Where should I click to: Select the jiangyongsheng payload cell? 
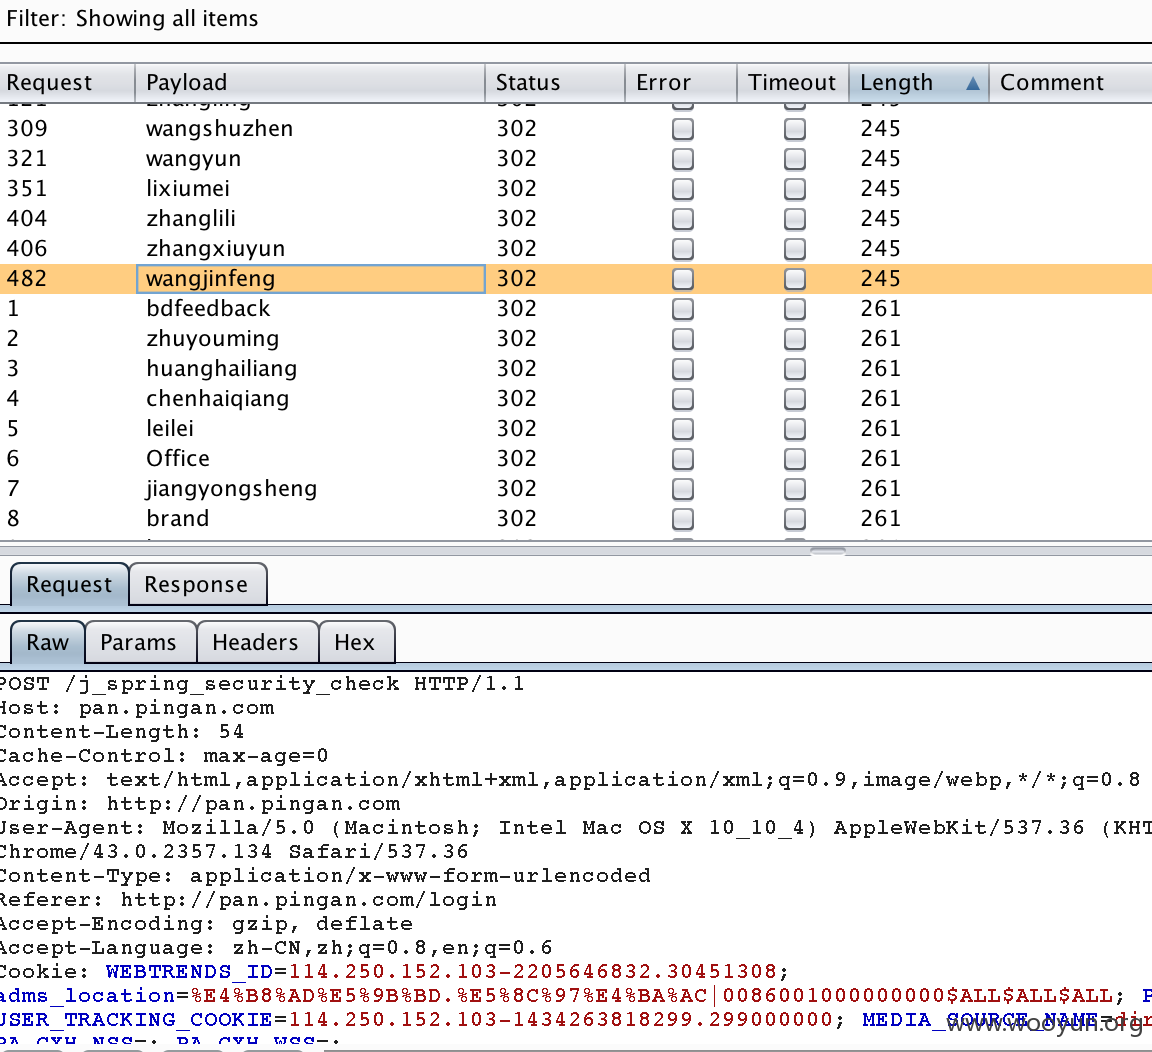point(310,489)
